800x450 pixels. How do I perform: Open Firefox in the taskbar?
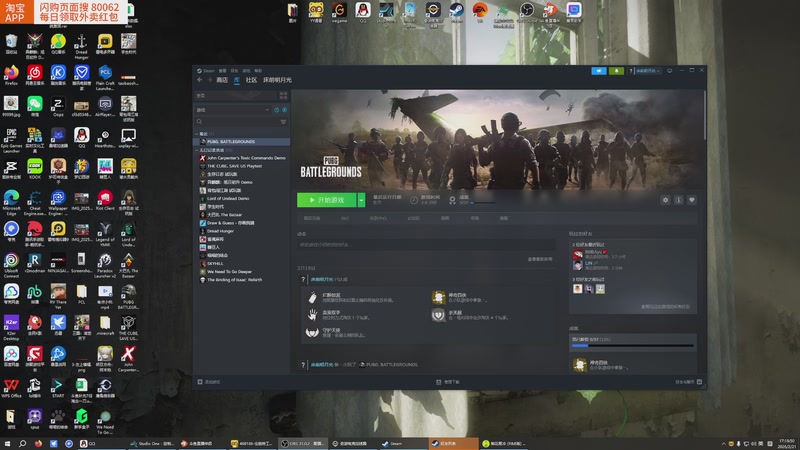pos(38,443)
